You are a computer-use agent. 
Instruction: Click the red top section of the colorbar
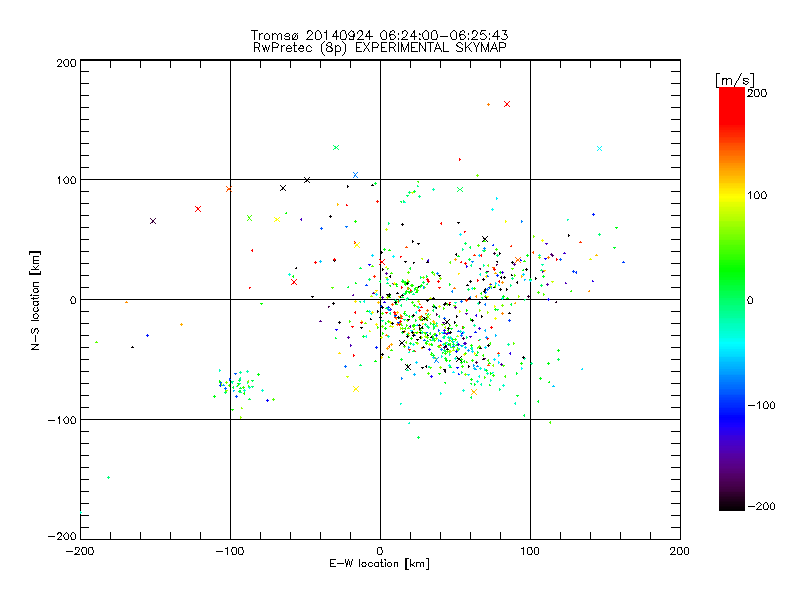(x=732, y=107)
